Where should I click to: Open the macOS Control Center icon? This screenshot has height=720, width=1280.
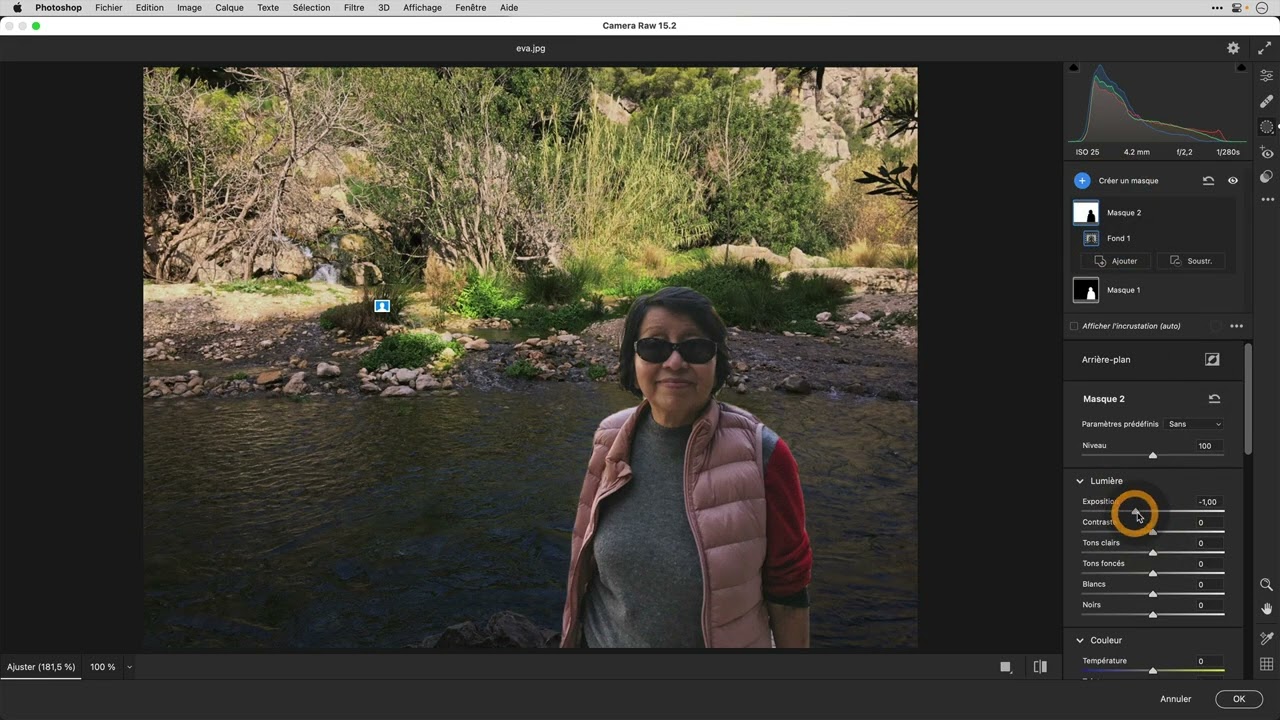[1238, 8]
